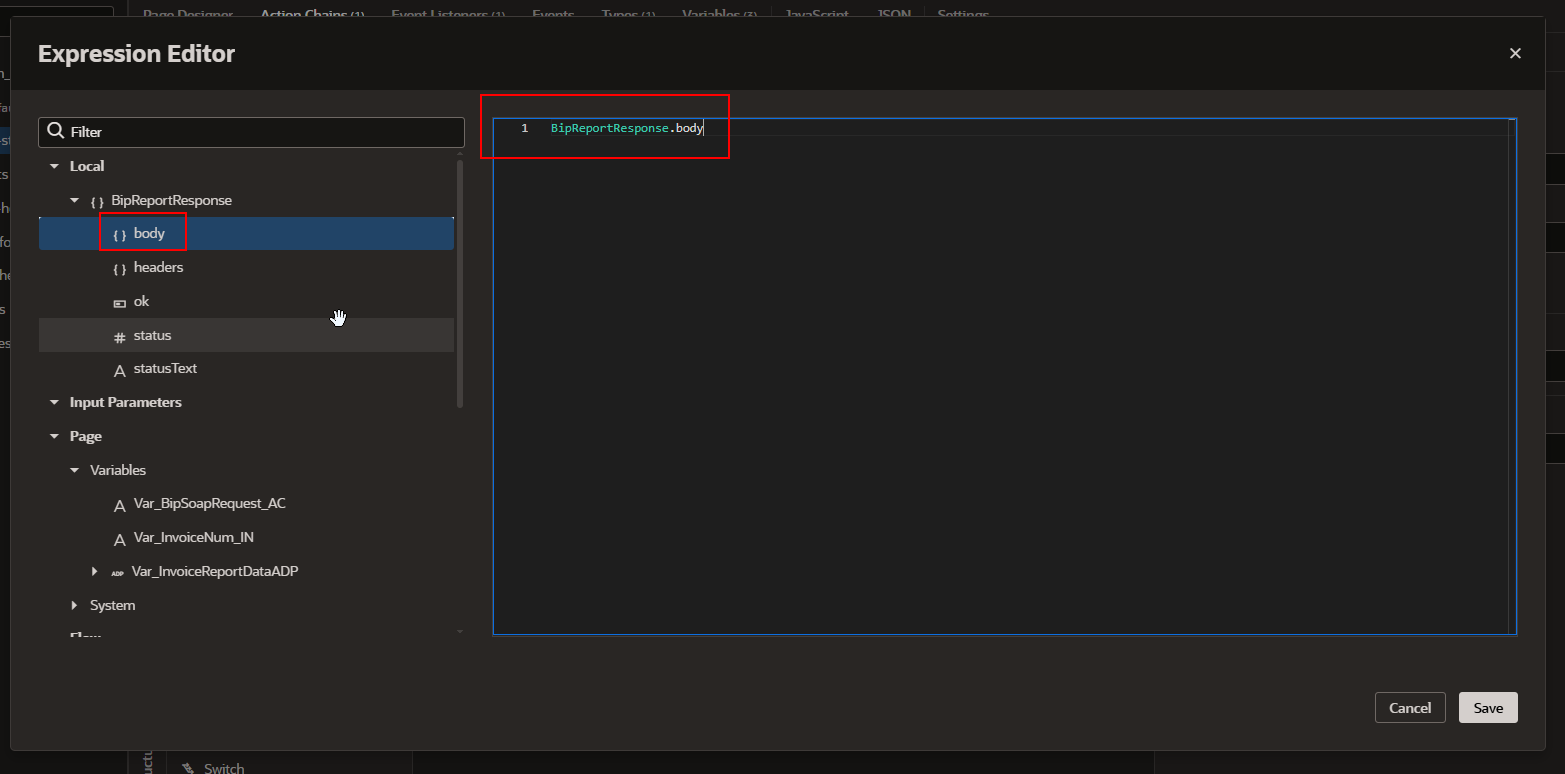The width and height of the screenshot is (1565, 774).
Task: Click the BipReportResponse.body expression text
Action: pos(627,128)
